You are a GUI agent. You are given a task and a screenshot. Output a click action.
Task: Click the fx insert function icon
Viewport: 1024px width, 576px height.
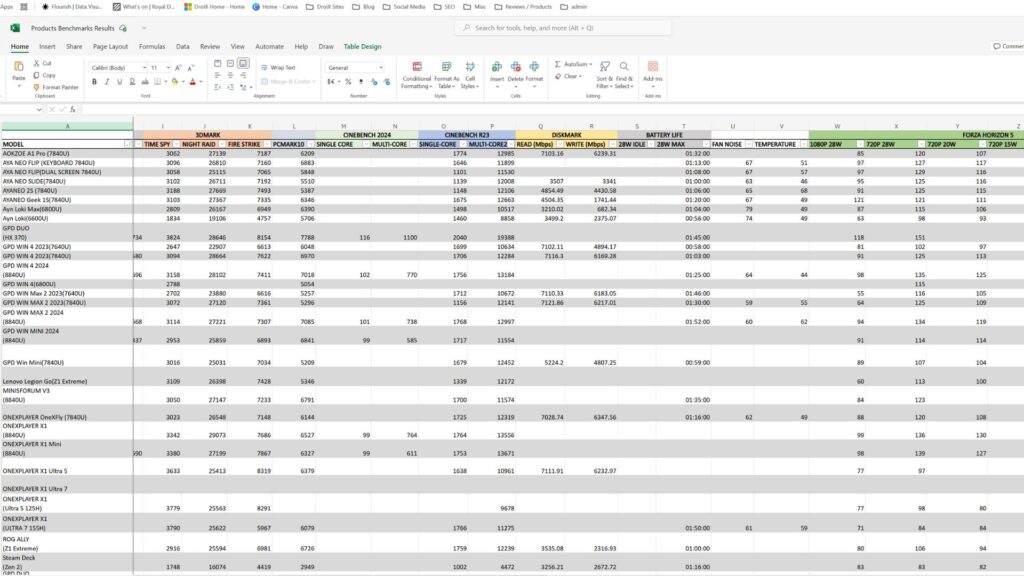(72, 109)
